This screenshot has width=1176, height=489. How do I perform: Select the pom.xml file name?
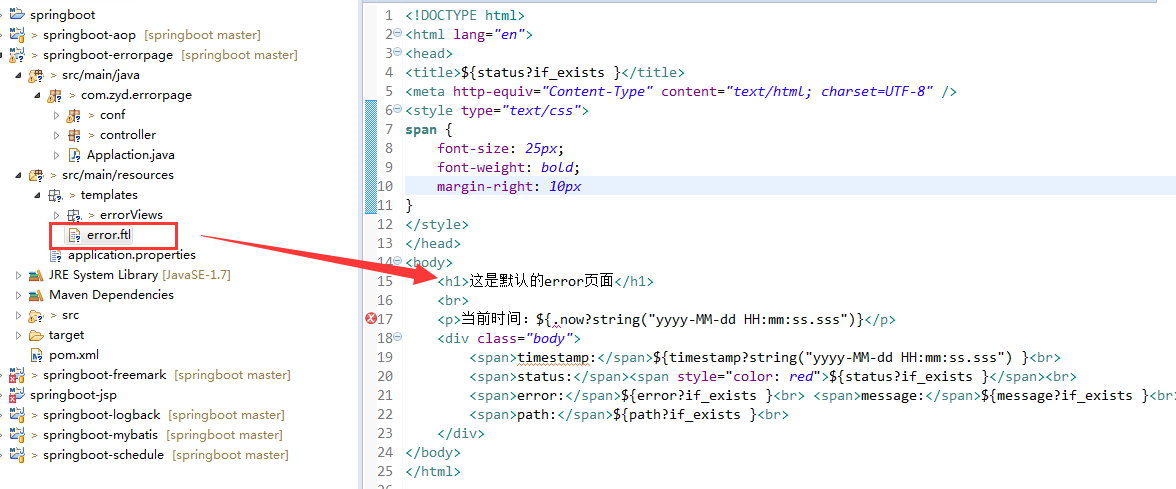[x=74, y=355]
